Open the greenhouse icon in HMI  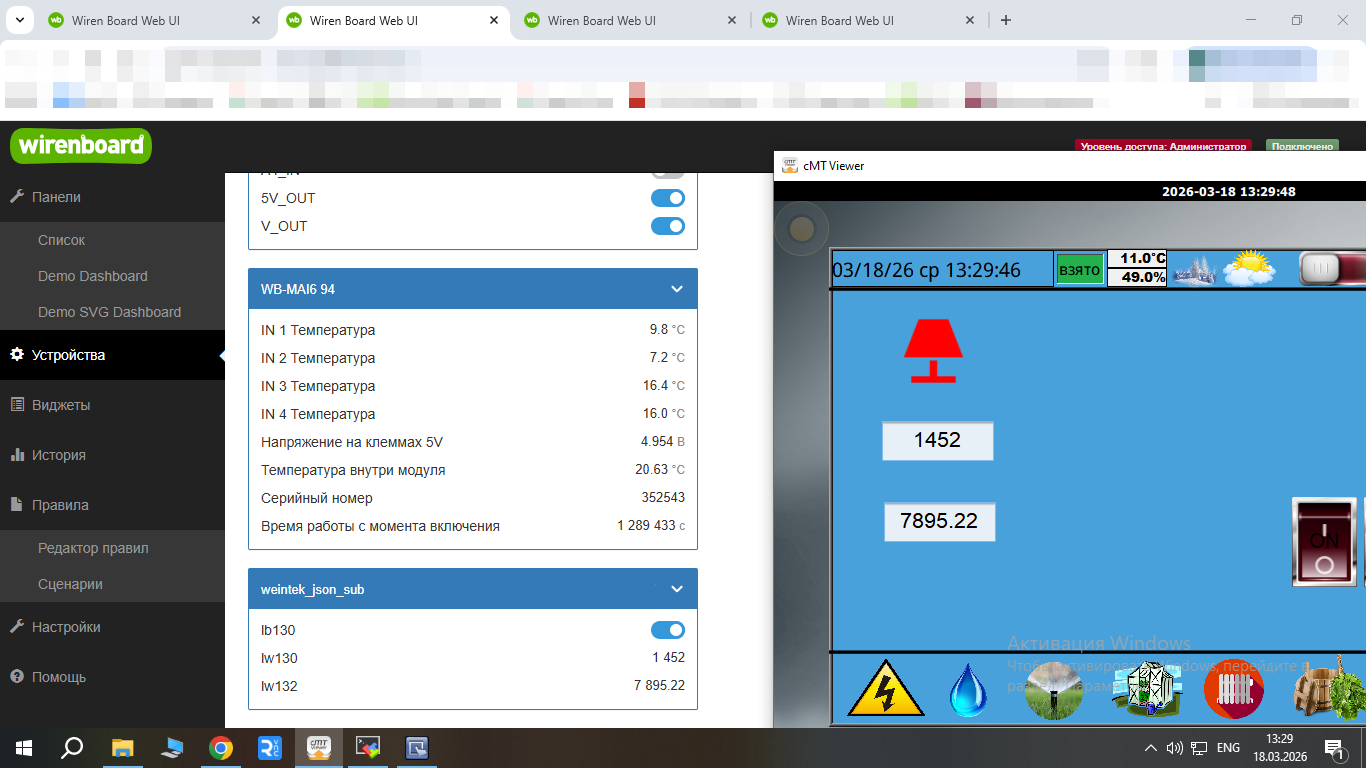1146,689
